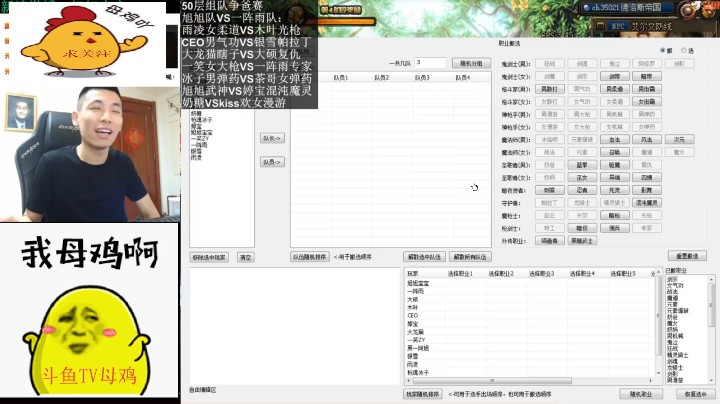Viewport: 720px width, 404px height.
Task: Click the 玩家随机排序 player random sort button
Action: (x=422, y=394)
